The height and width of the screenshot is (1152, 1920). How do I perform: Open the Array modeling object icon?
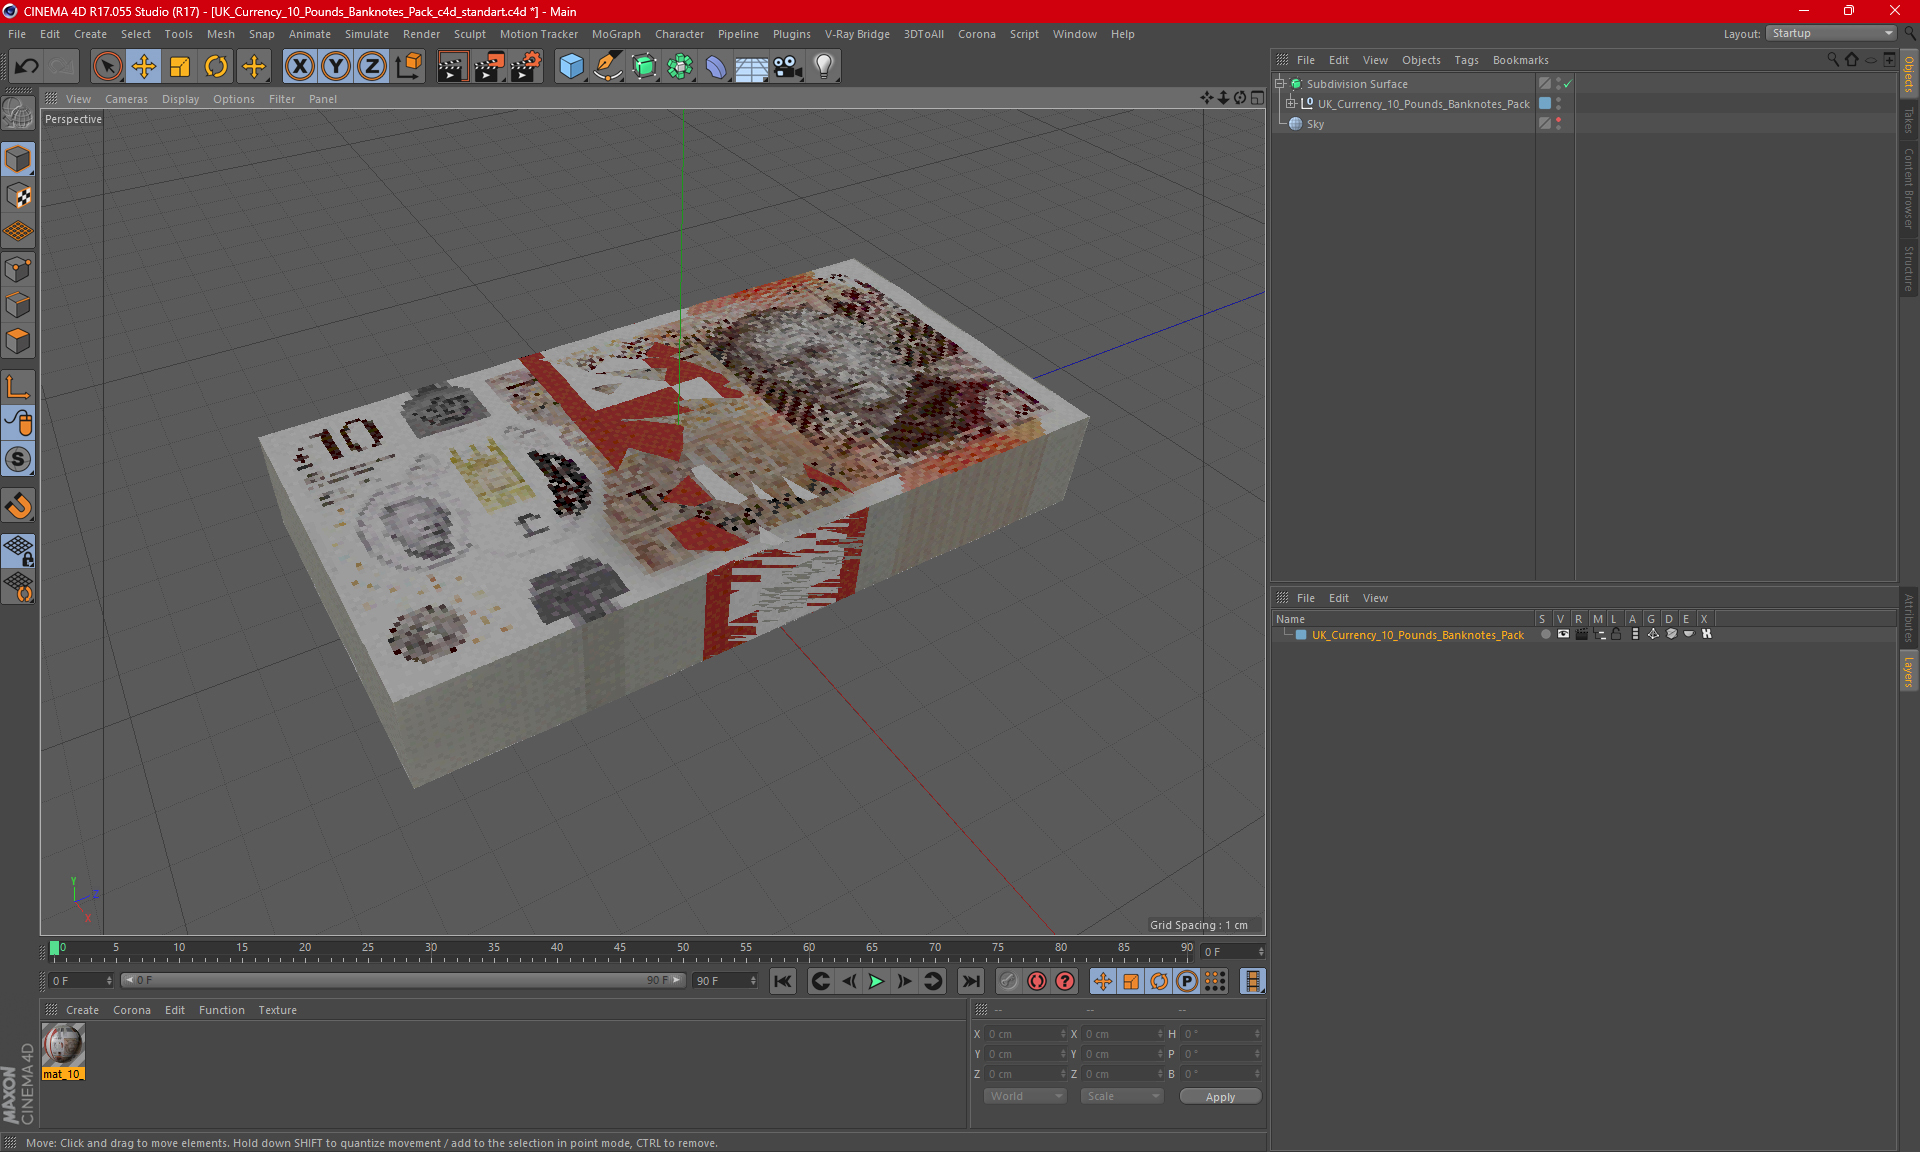click(680, 67)
